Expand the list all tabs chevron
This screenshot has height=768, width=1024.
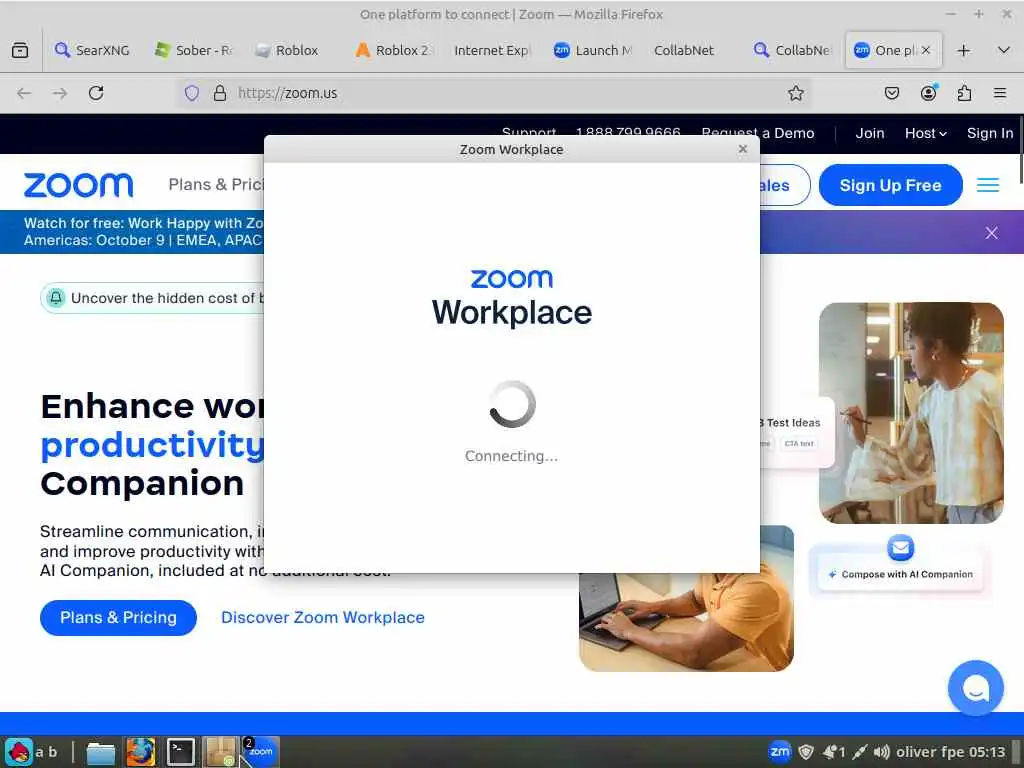[x=1004, y=50]
